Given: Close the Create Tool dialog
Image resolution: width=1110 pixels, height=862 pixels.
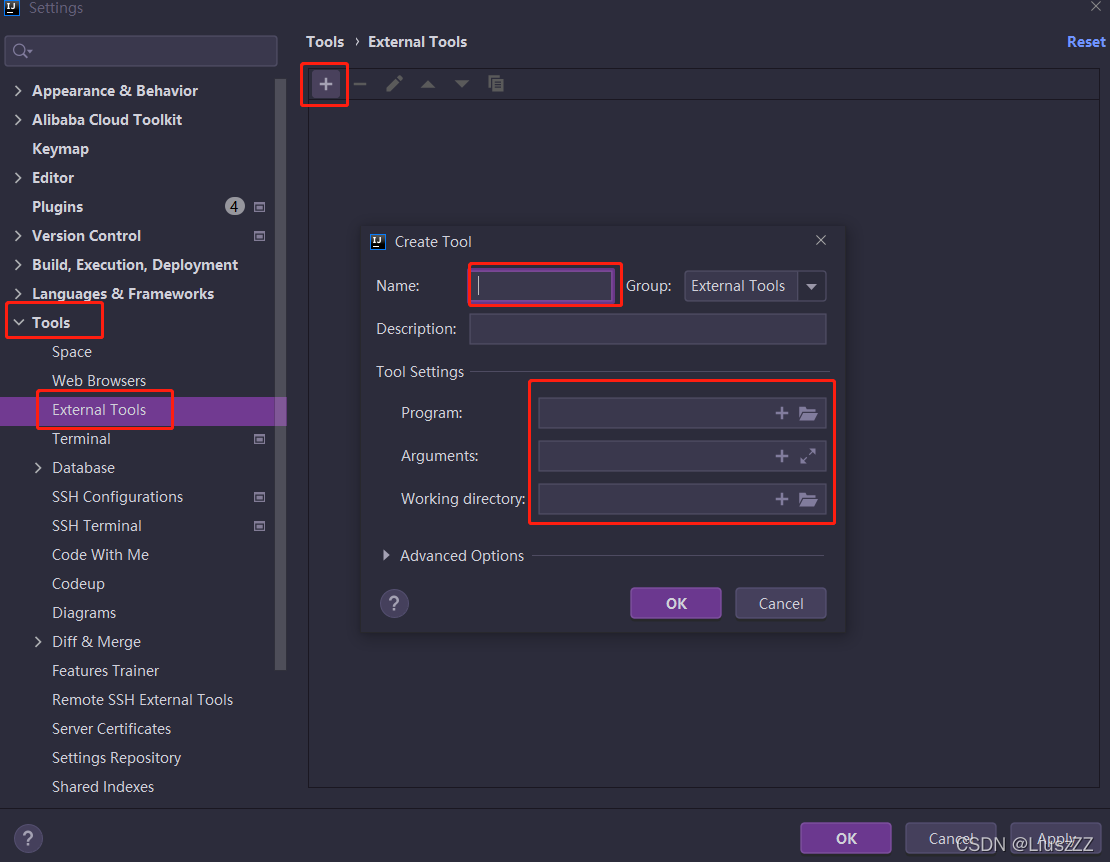Looking at the screenshot, I should coord(820,241).
